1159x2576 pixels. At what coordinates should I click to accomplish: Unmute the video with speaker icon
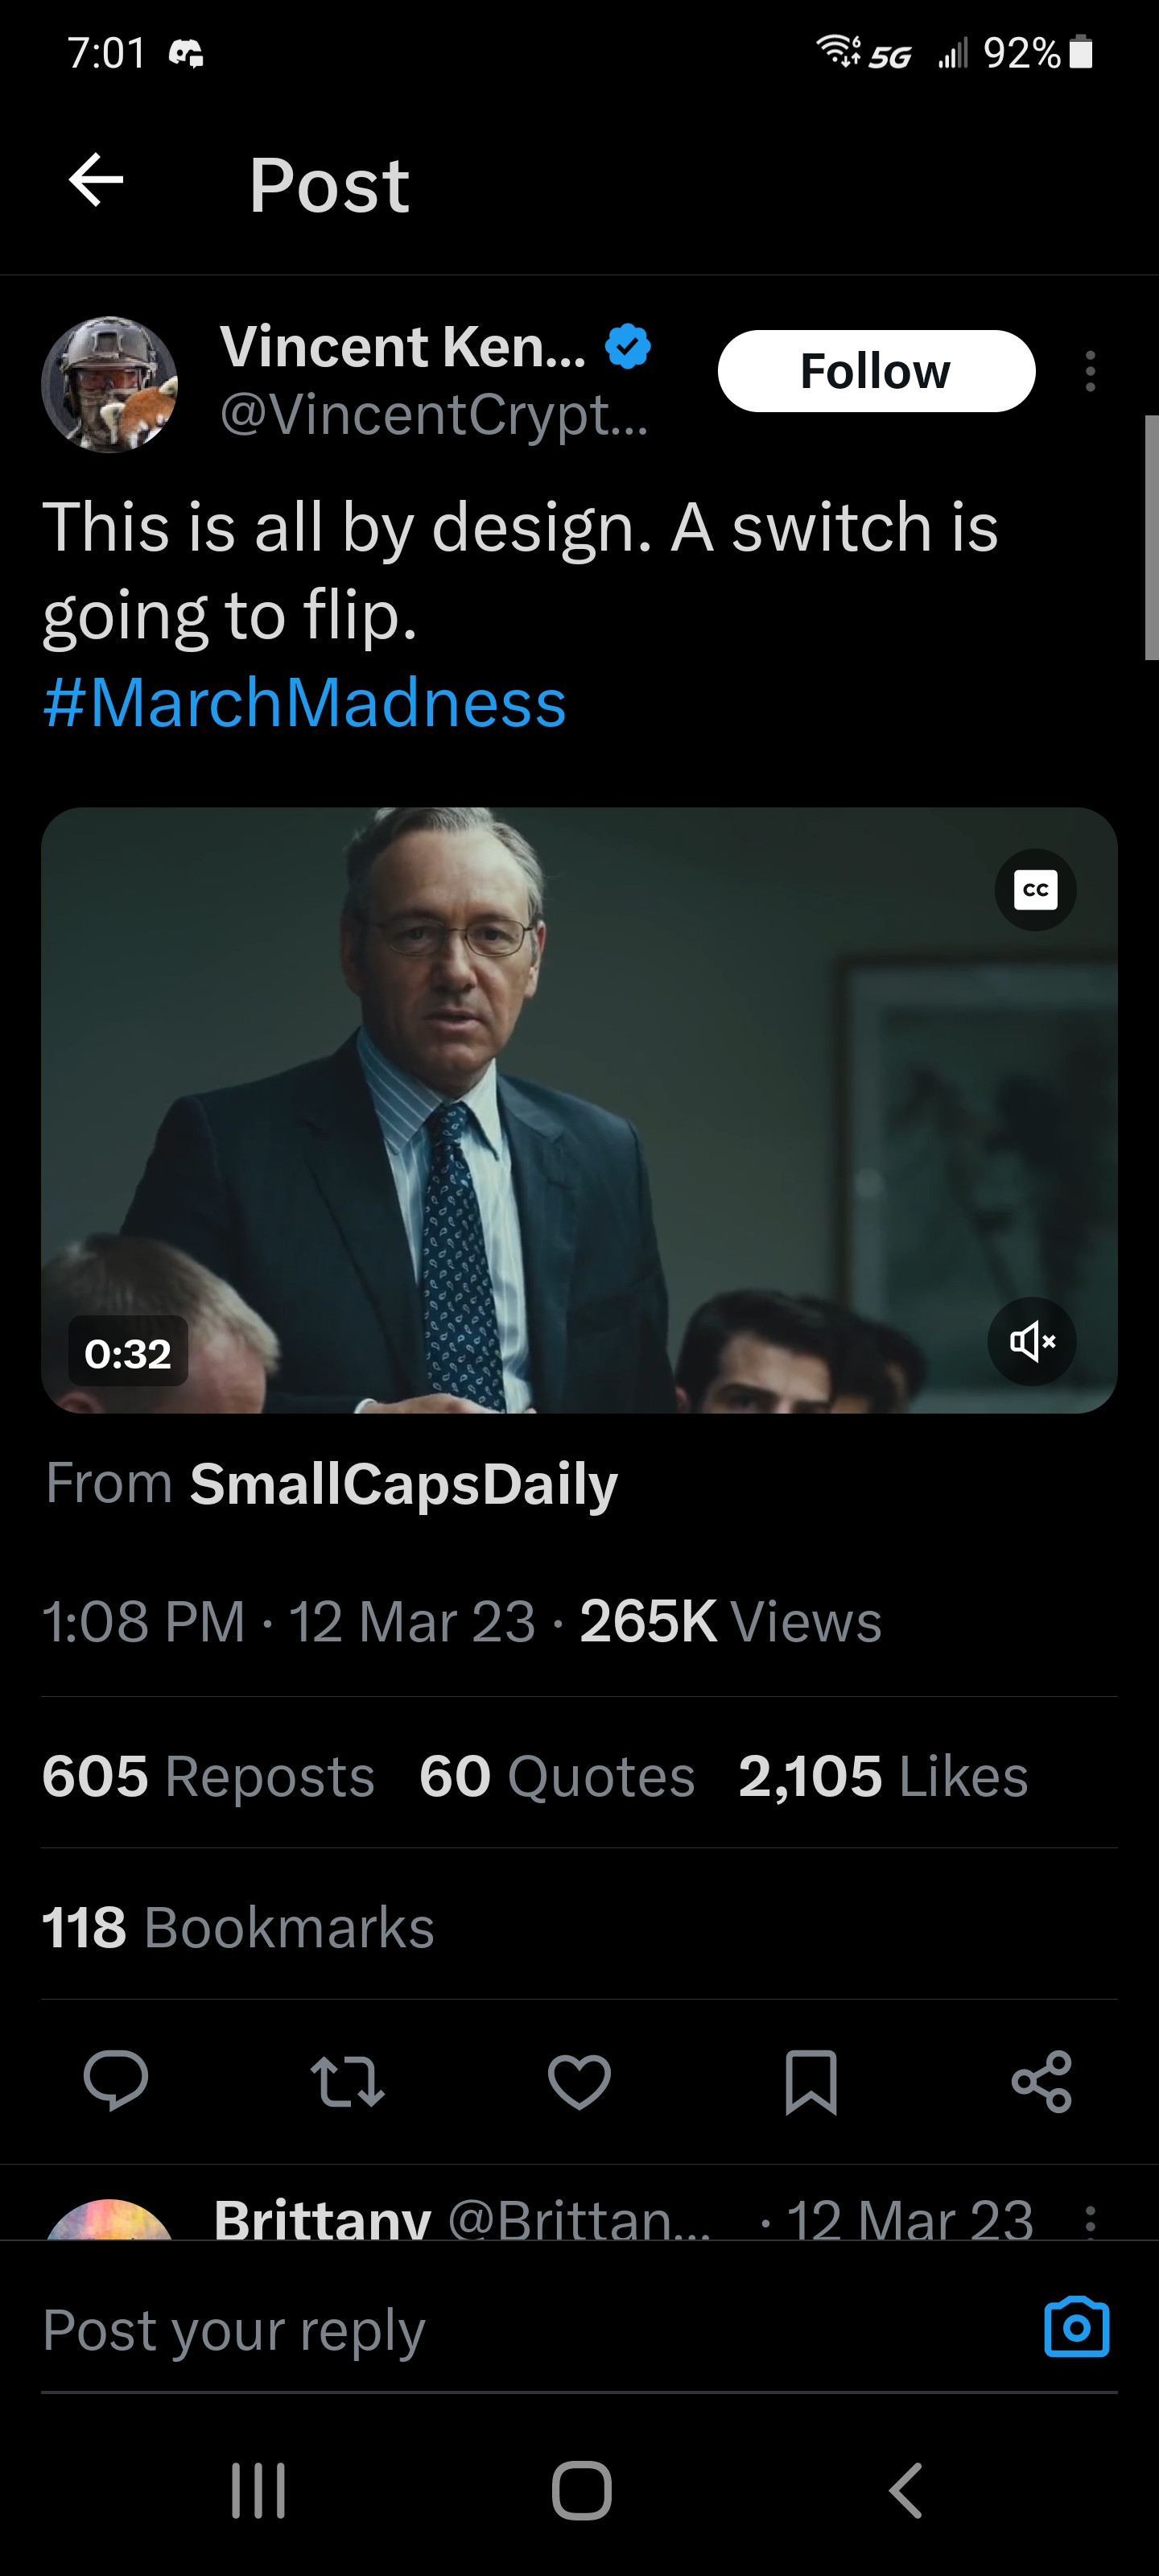[x=1032, y=1341]
